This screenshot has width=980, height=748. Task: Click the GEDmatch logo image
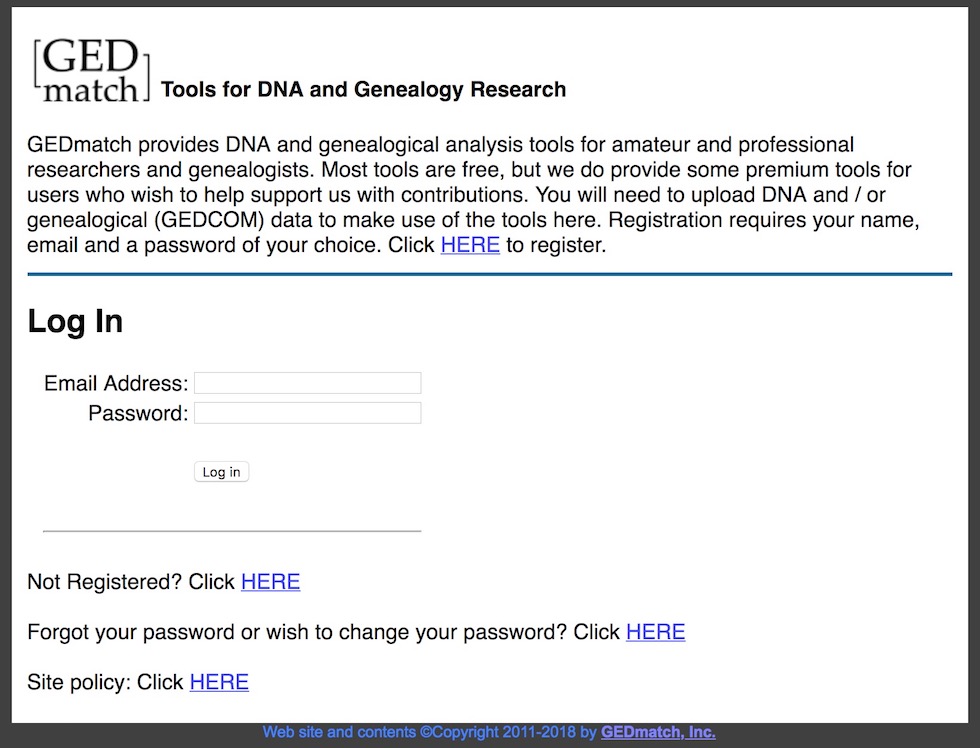pyautogui.click(x=91, y=71)
